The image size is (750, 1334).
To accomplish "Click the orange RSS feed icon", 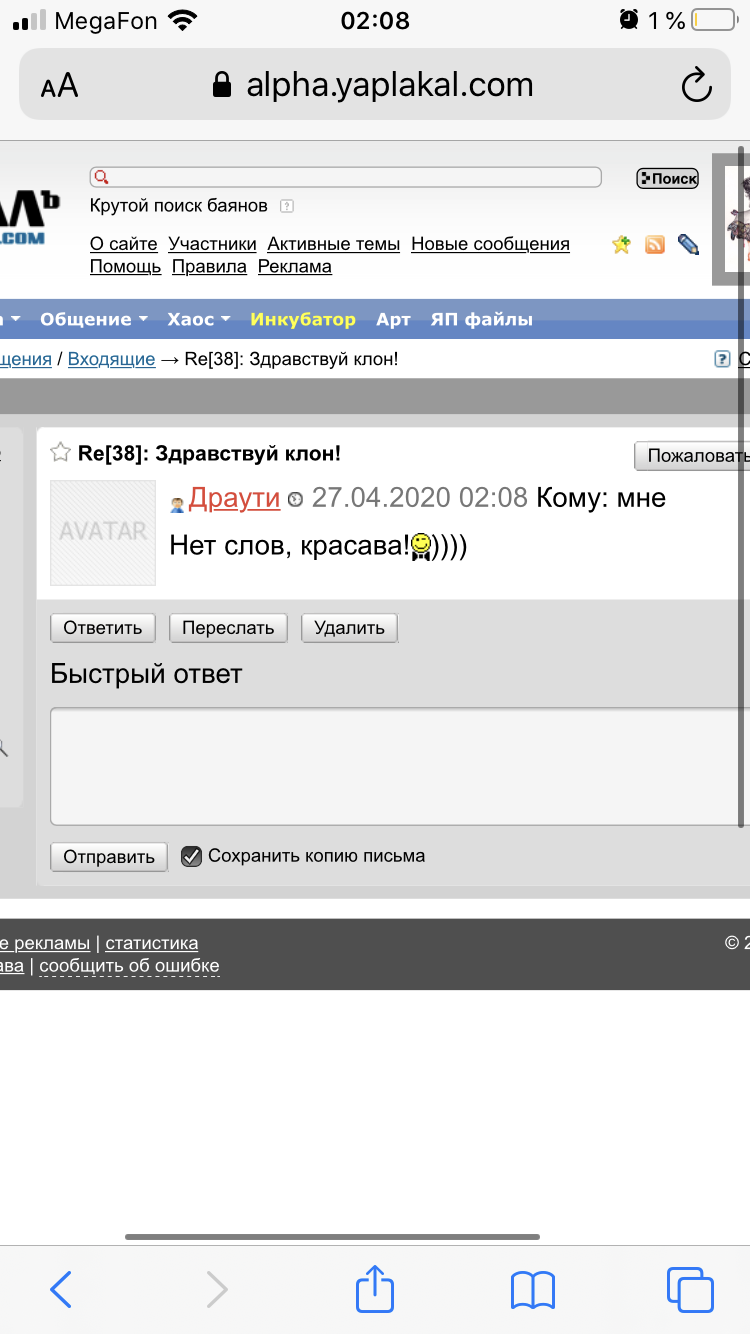I will (x=655, y=244).
